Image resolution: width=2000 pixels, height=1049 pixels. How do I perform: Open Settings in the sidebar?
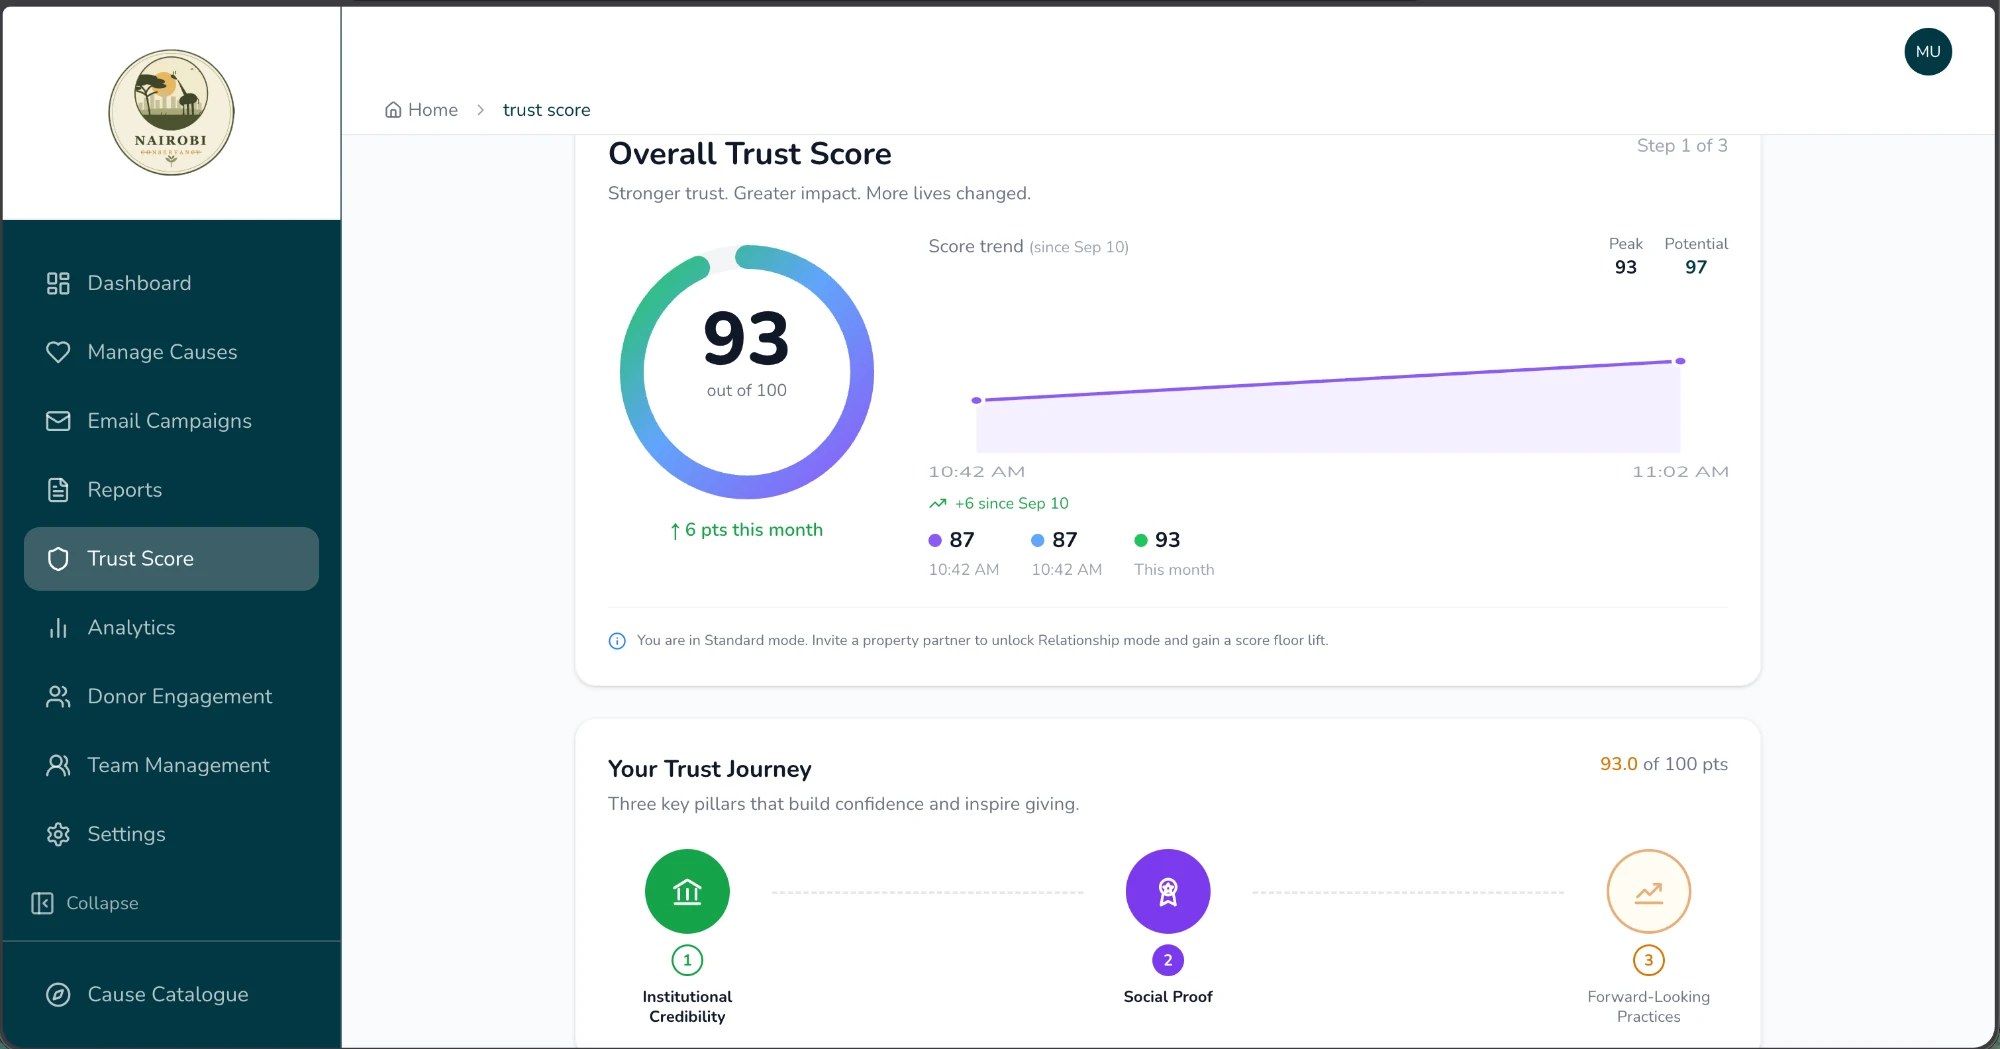point(171,834)
